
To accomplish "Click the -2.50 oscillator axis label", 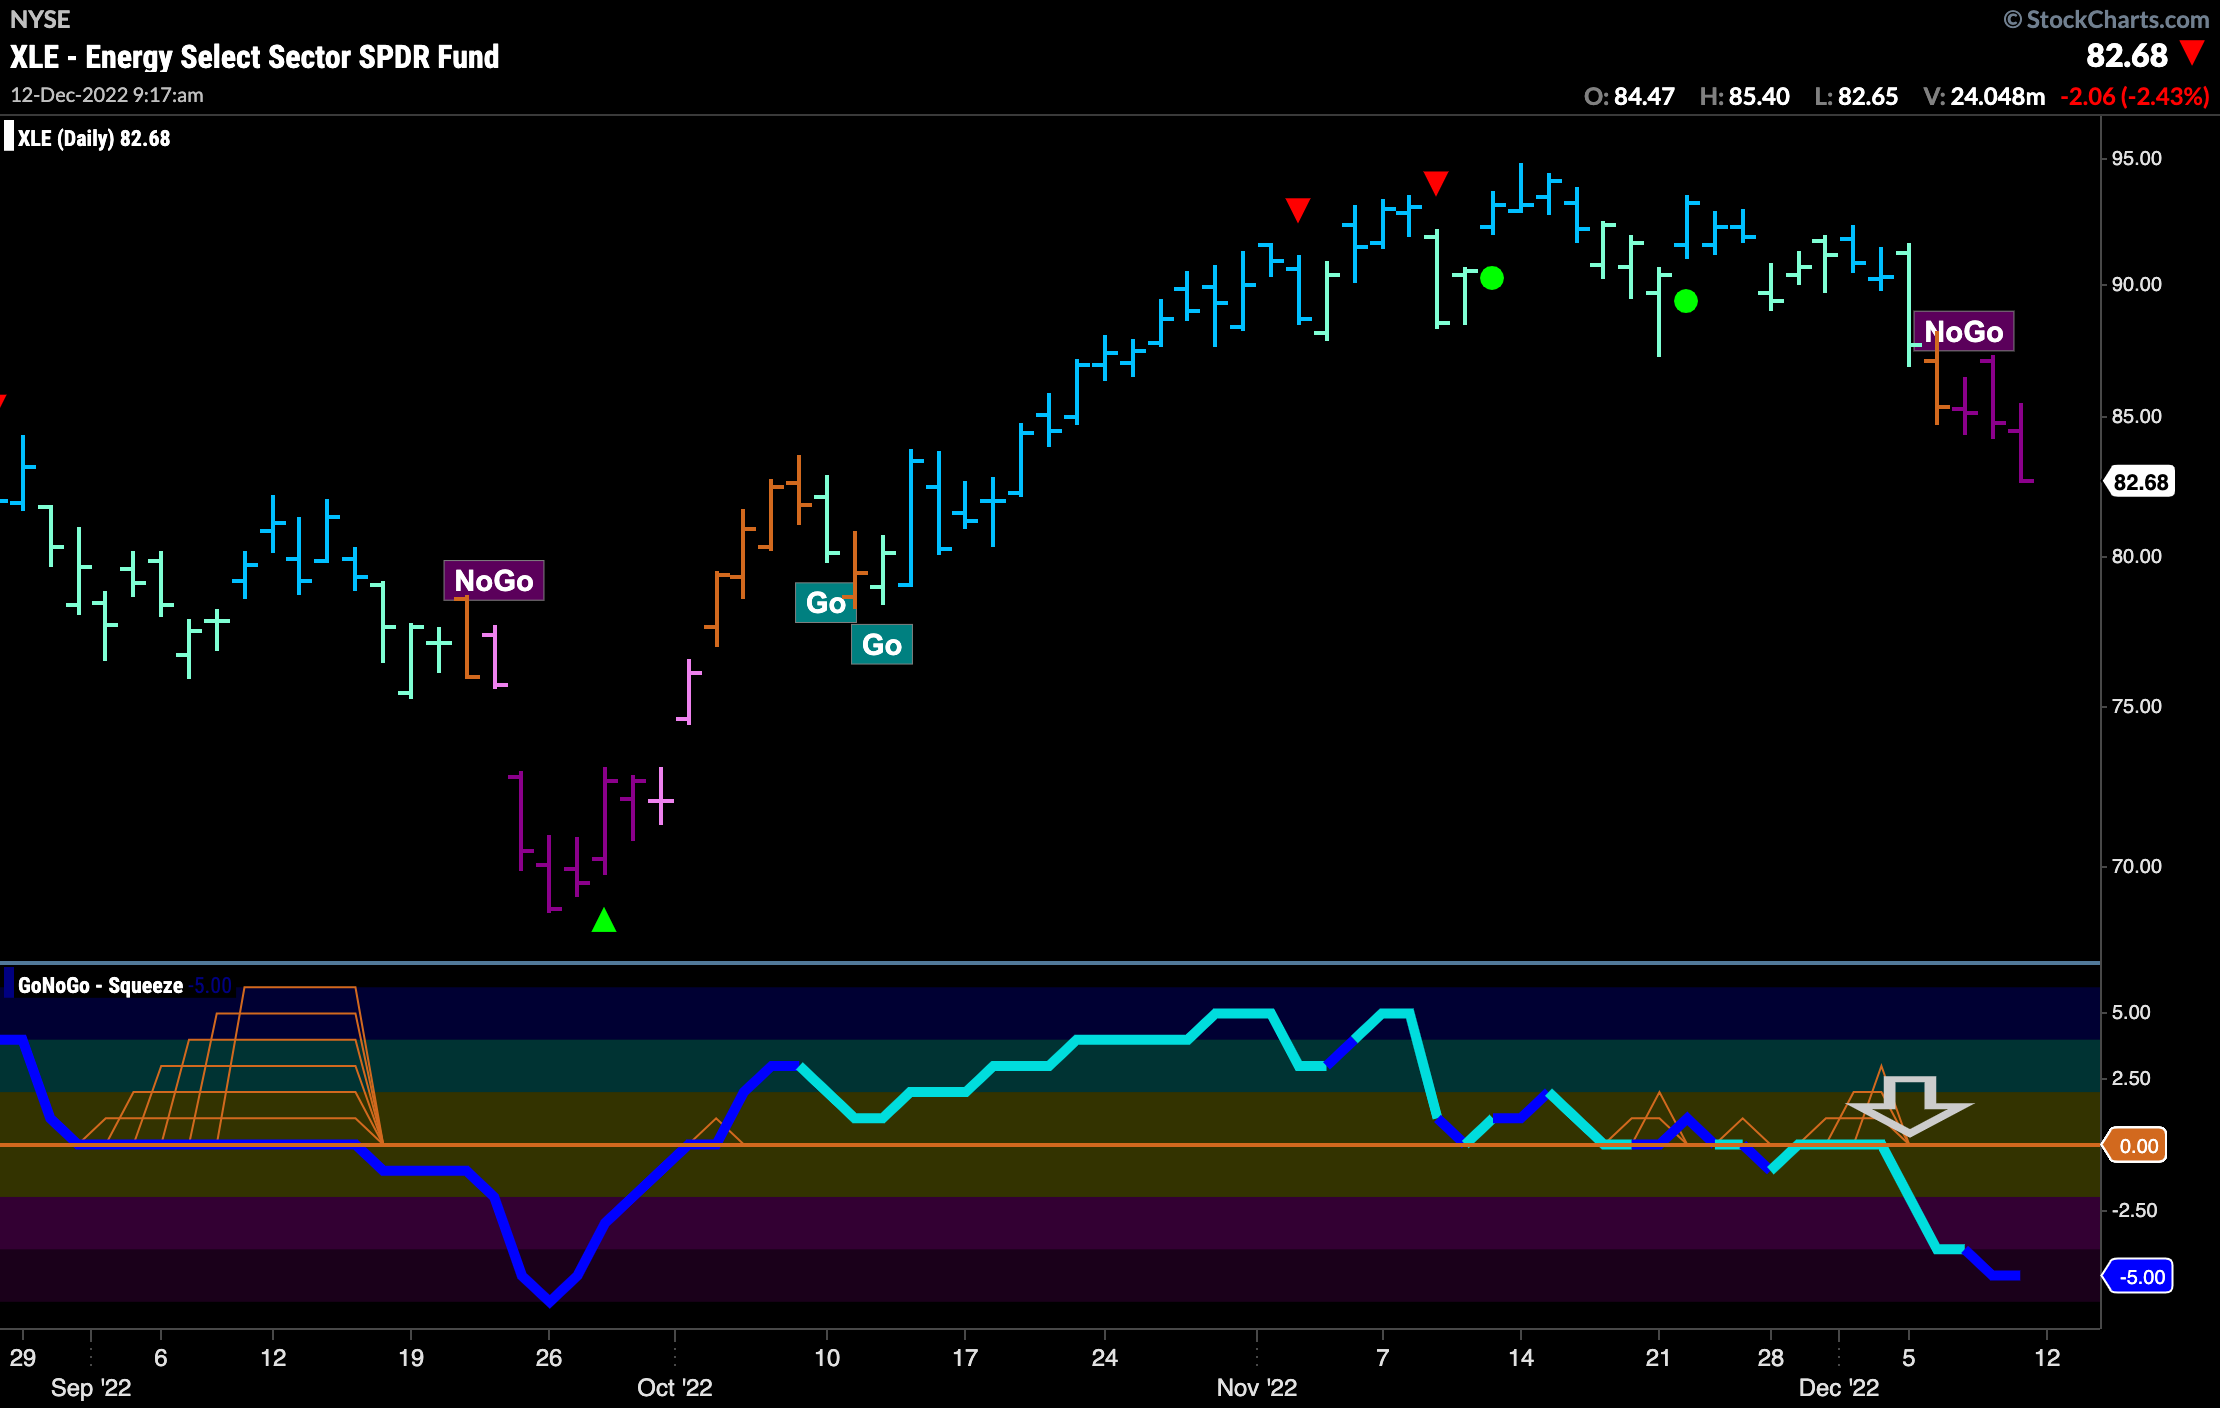I will coord(2133,1210).
